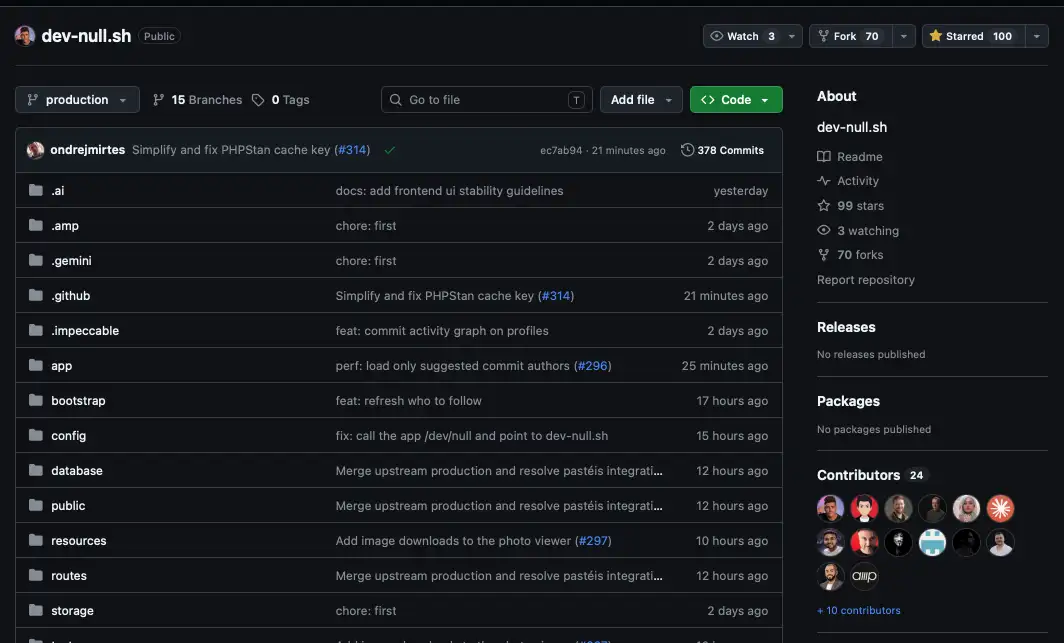The height and width of the screenshot is (643, 1064).
Task: Click the repository owner avatar beside dev-null.sh
Action: pos(25,35)
